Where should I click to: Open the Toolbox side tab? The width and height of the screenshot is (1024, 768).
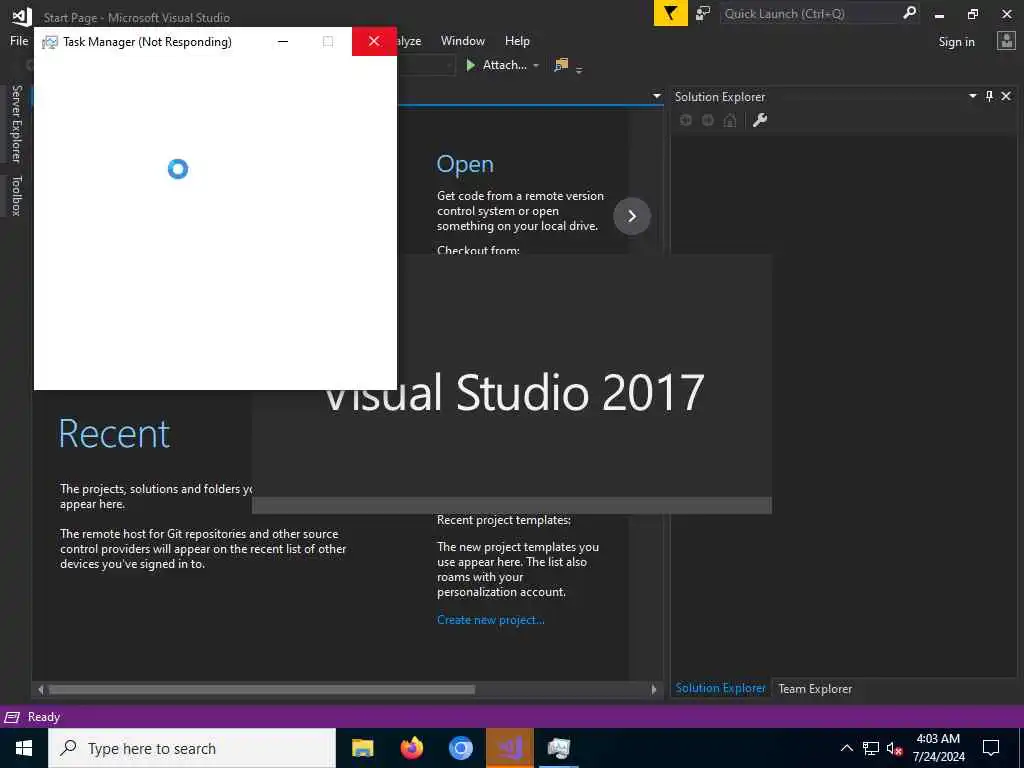click(x=16, y=195)
